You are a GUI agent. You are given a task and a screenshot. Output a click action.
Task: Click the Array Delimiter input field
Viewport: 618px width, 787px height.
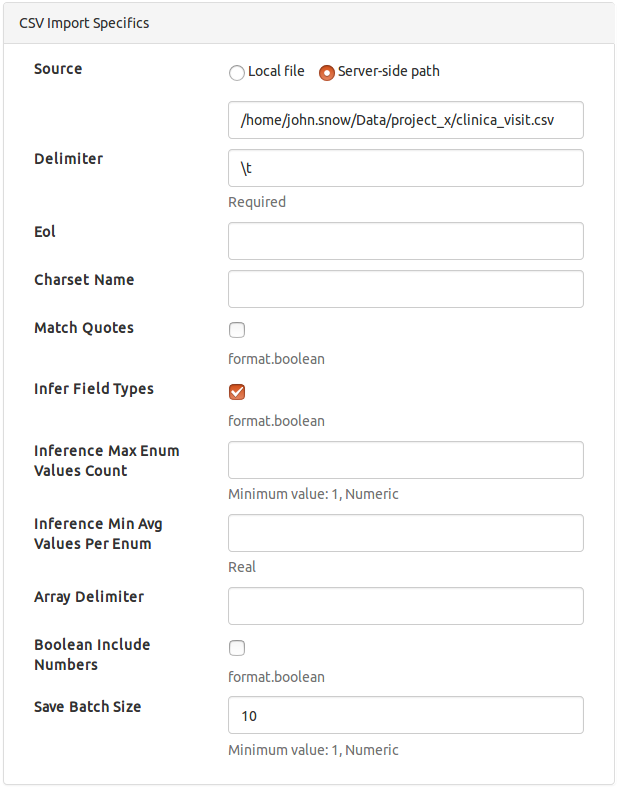pyautogui.click(x=405, y=606)
